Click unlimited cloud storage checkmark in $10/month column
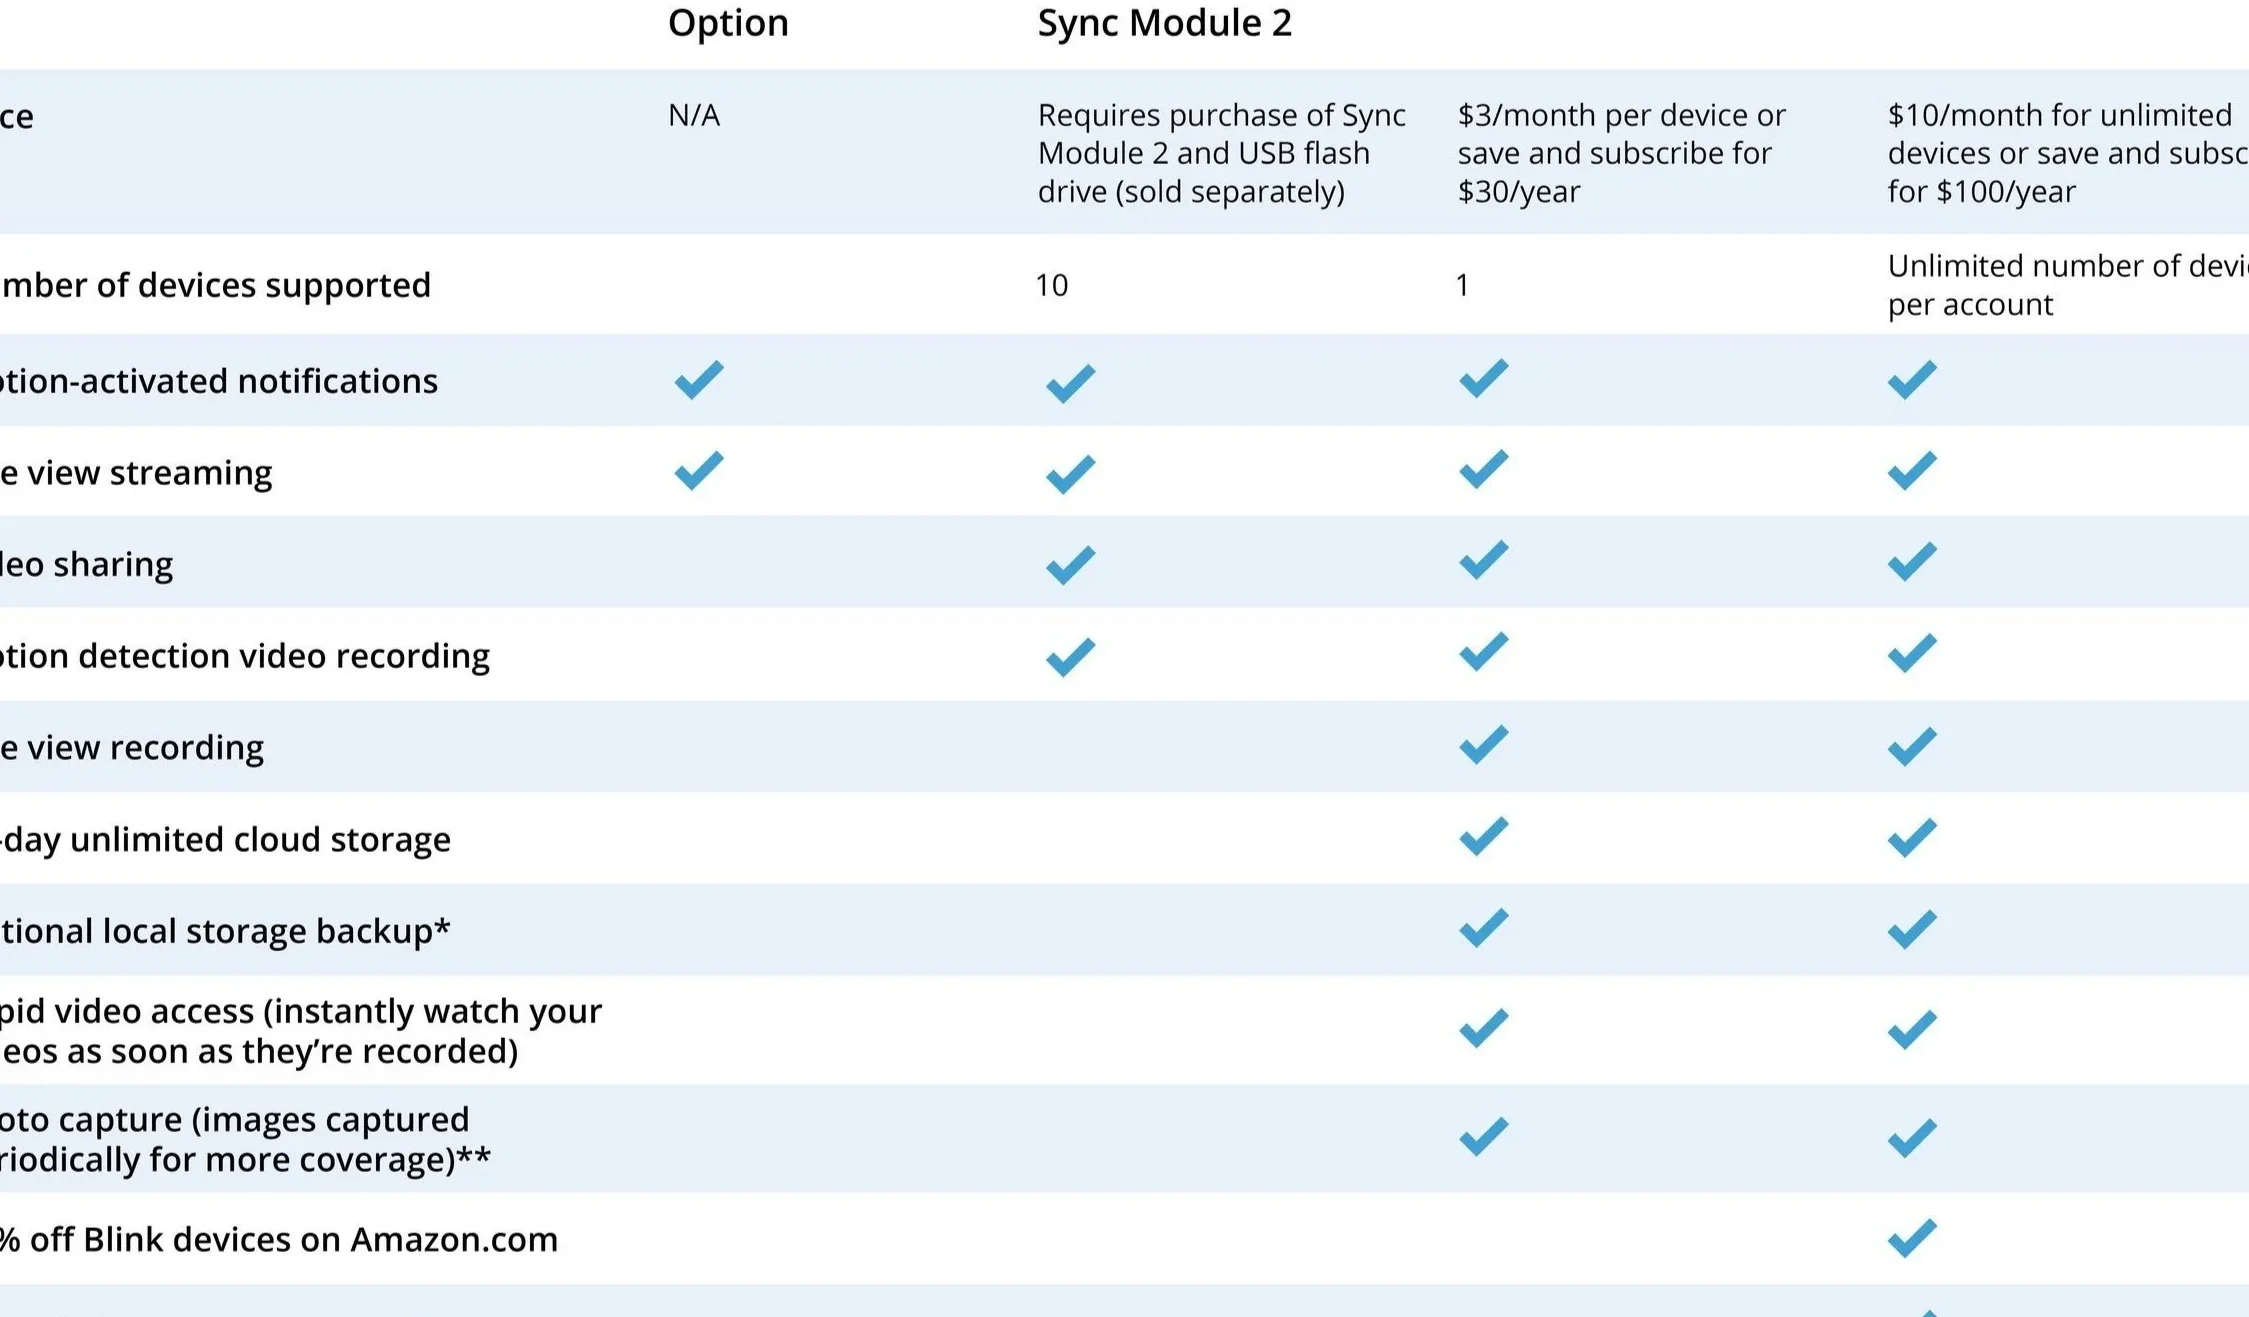Viewport: 2249px width, 1317px height. (1912, 838)
